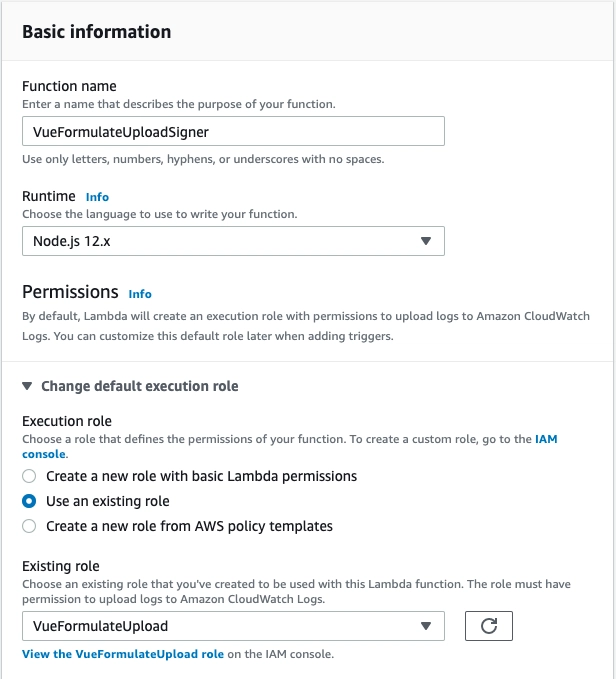Viewport: 616px width, 679px height.
Task: Click the Function name input field
Action: coord(233,131)
